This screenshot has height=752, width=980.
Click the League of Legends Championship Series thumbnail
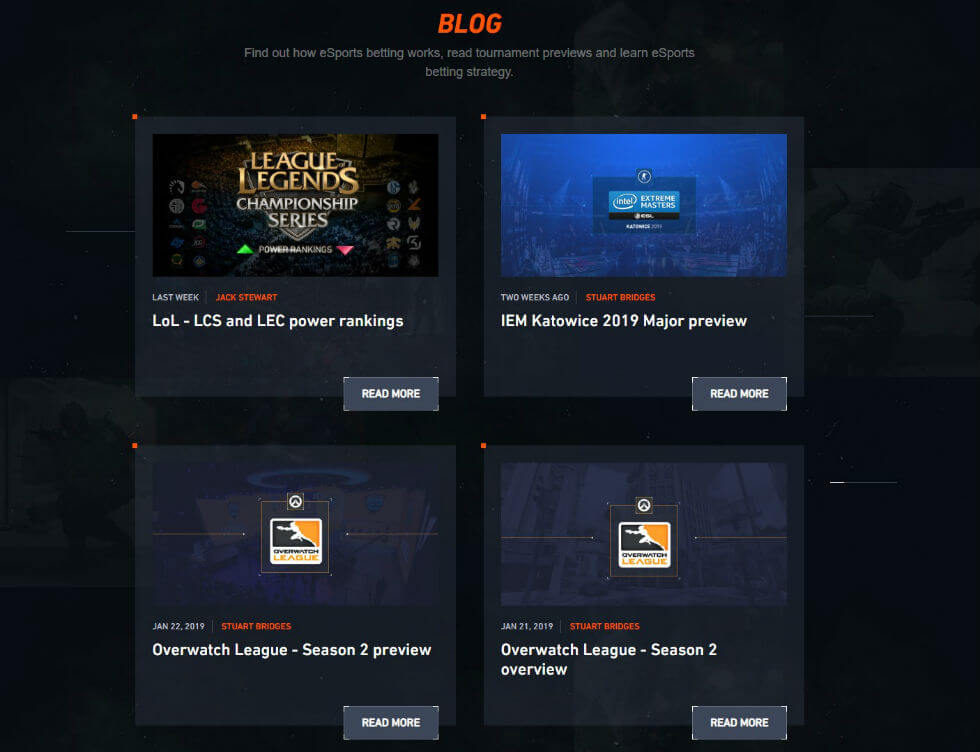tap(295, 205)
